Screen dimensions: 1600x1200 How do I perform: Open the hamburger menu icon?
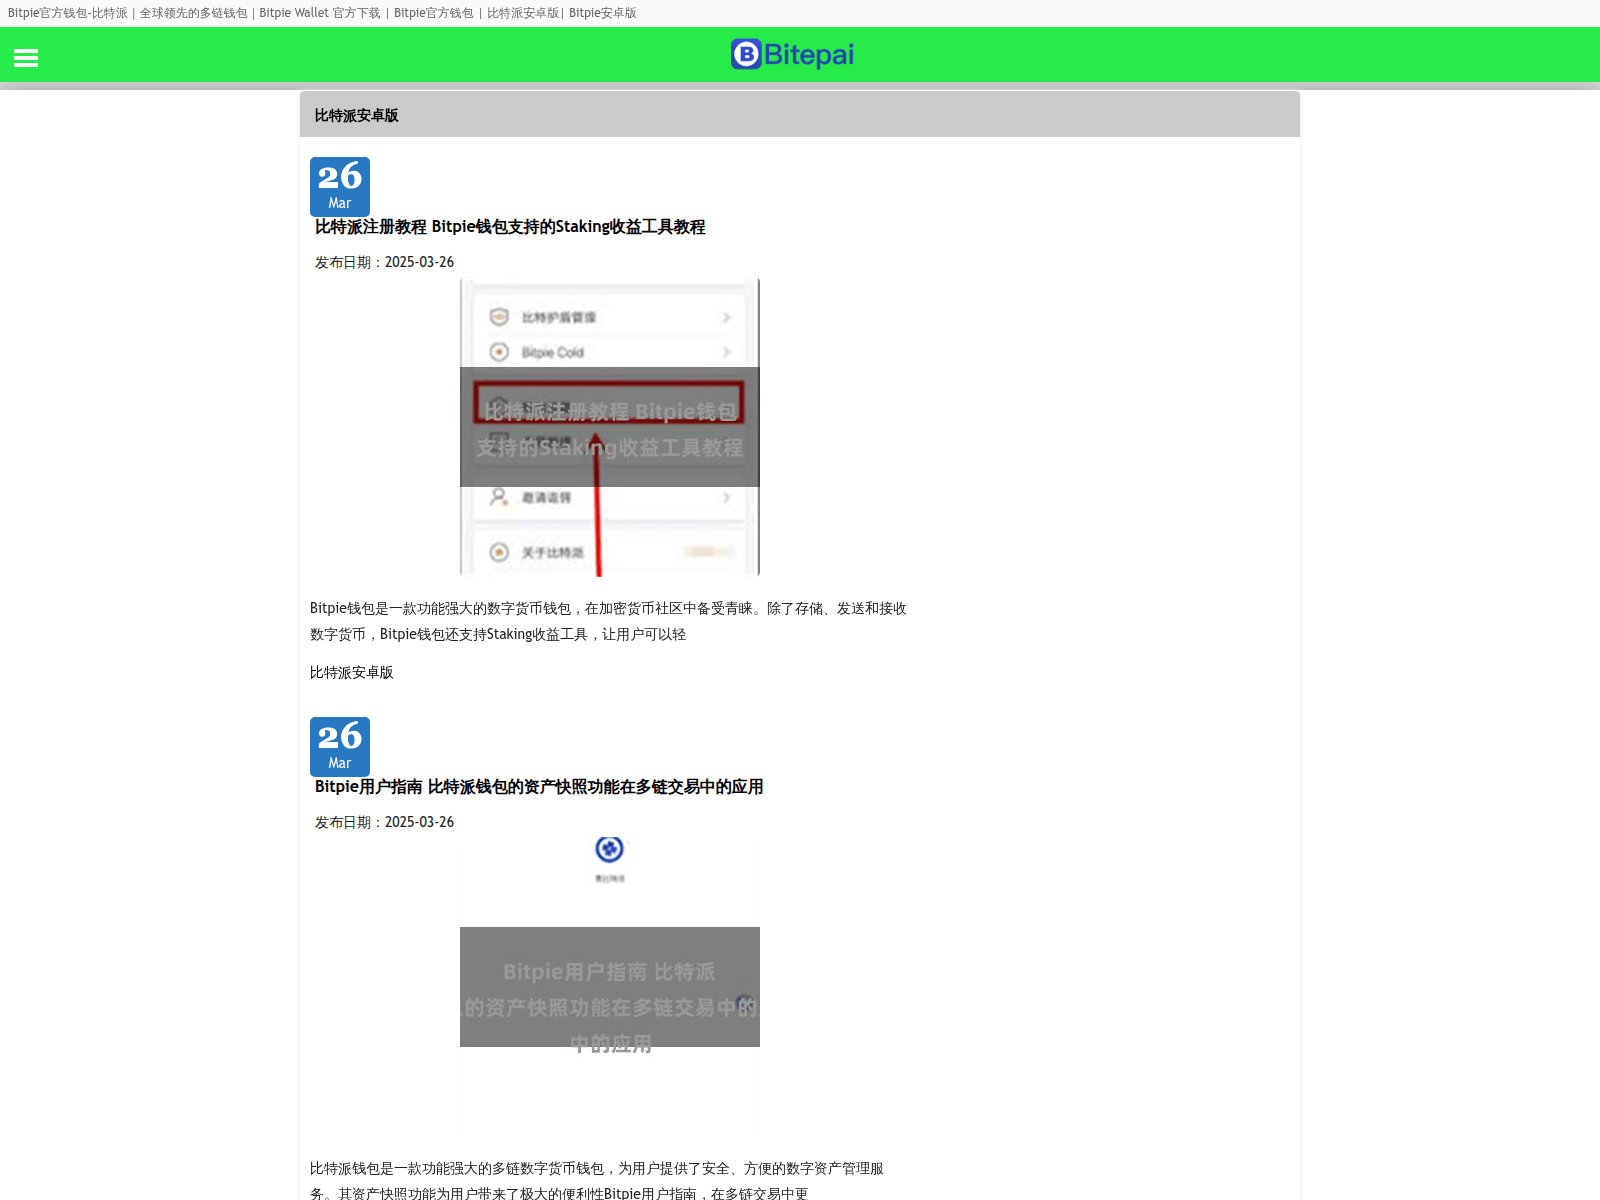point(26,58)
